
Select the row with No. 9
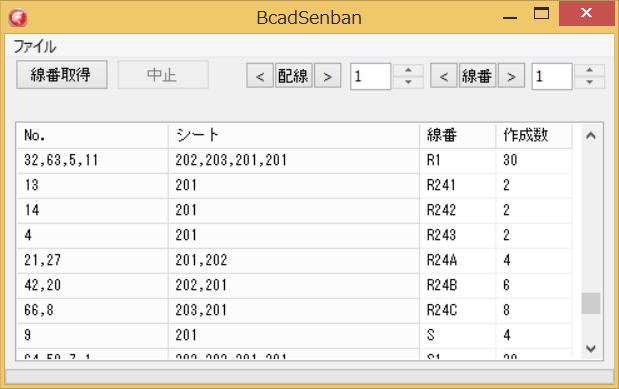click(x=294, y=336)
